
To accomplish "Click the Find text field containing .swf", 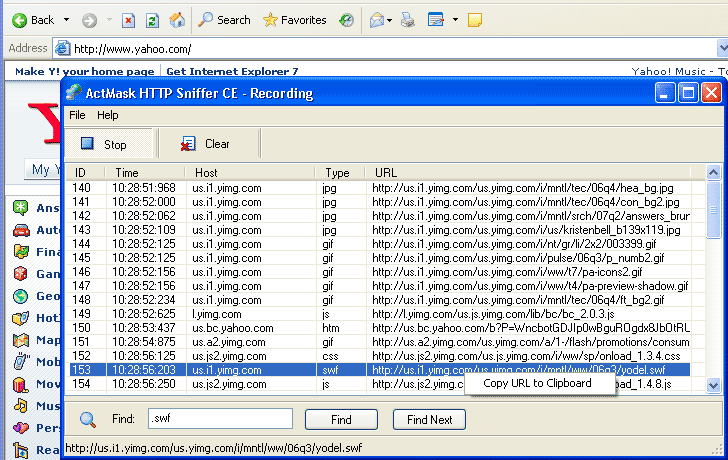I will click(221, 418).
